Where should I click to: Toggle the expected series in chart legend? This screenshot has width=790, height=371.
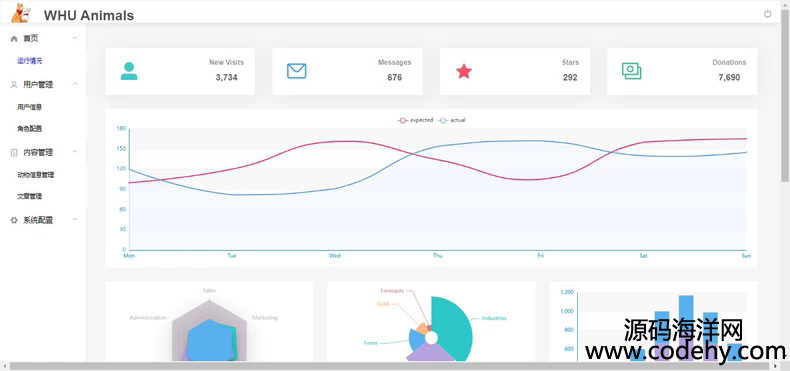click(415, 120)
